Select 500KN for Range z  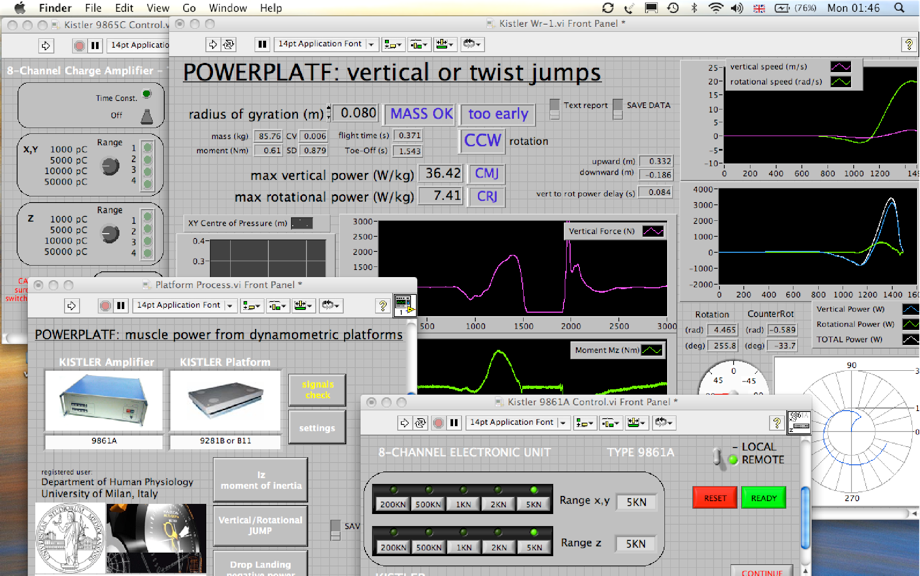coord(429,547)
